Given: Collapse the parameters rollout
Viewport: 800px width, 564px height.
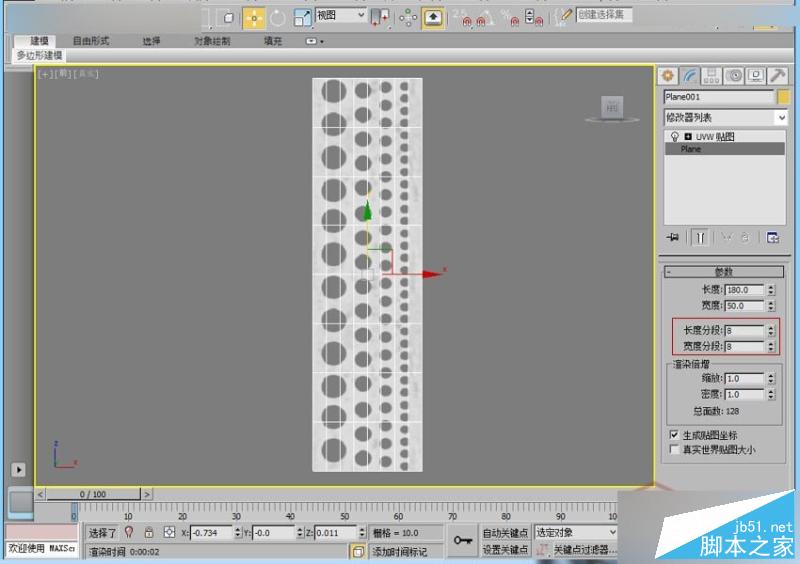Looking at the screenshot, I should click(723, 272).
